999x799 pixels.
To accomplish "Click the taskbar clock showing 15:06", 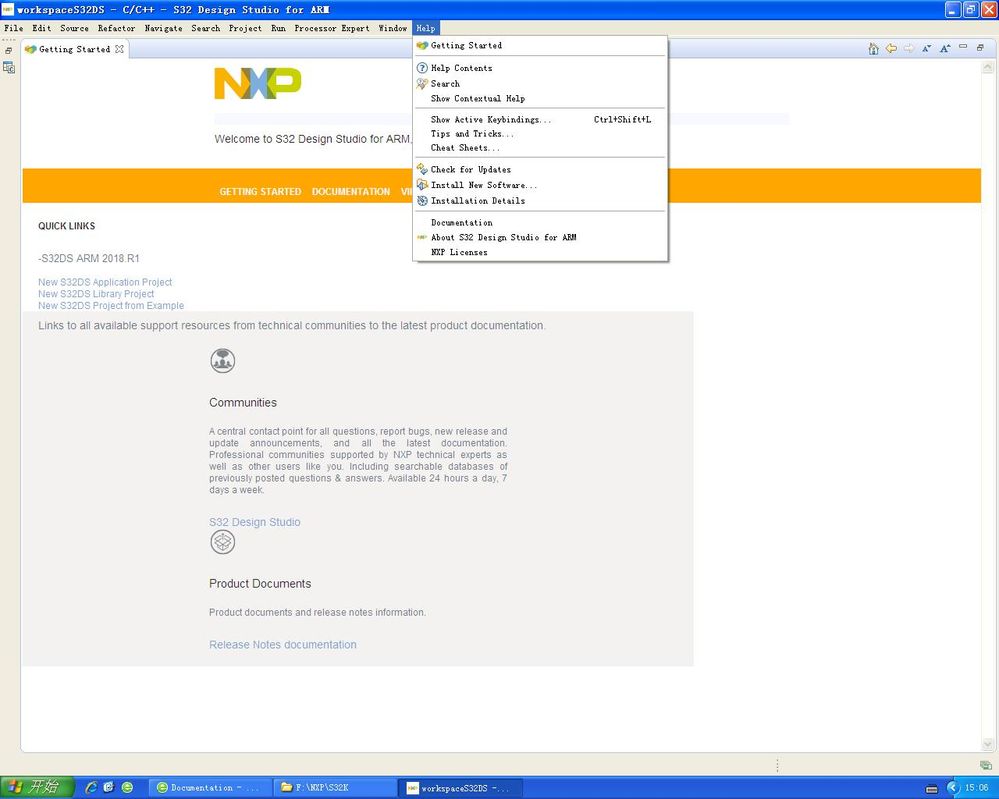I will (976, 788).
